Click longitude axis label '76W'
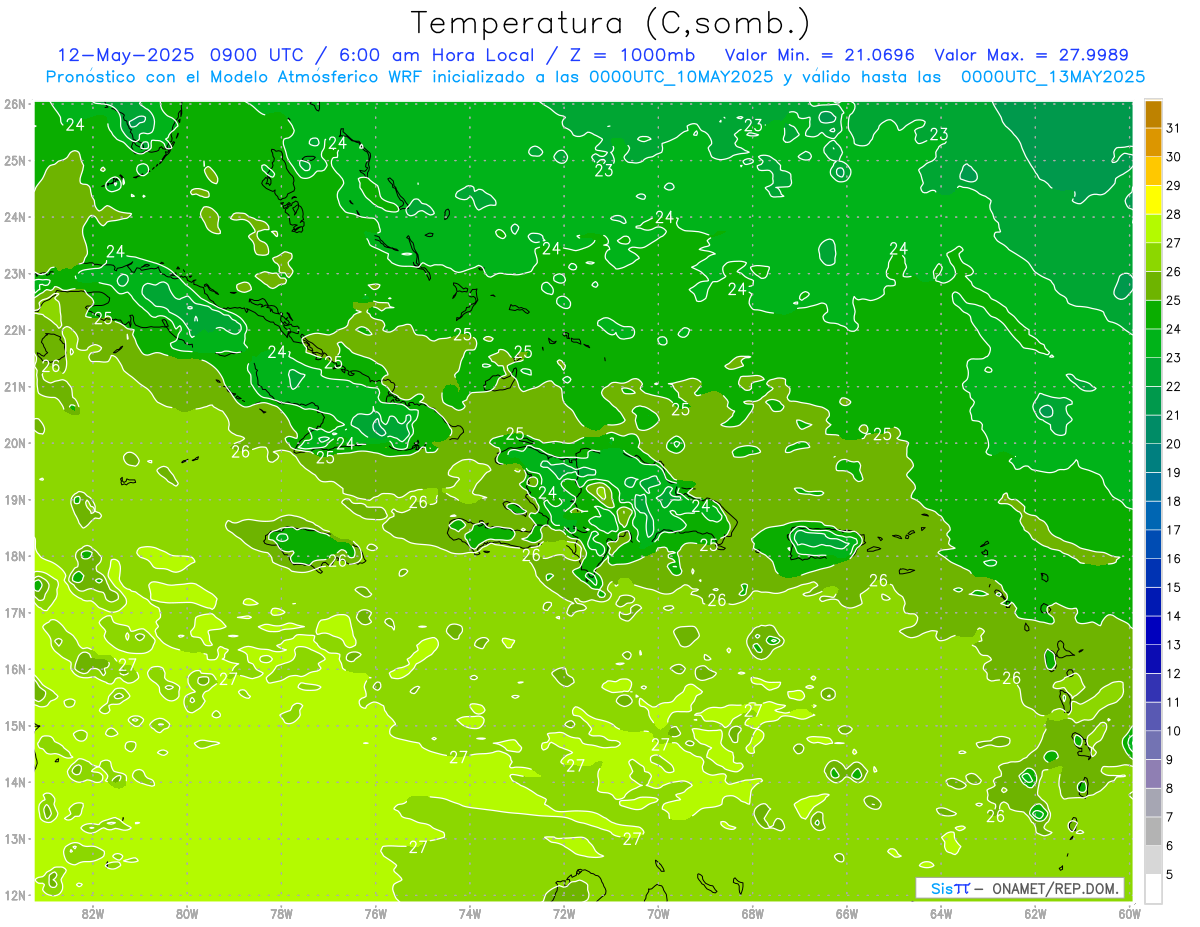 (376, 913)
